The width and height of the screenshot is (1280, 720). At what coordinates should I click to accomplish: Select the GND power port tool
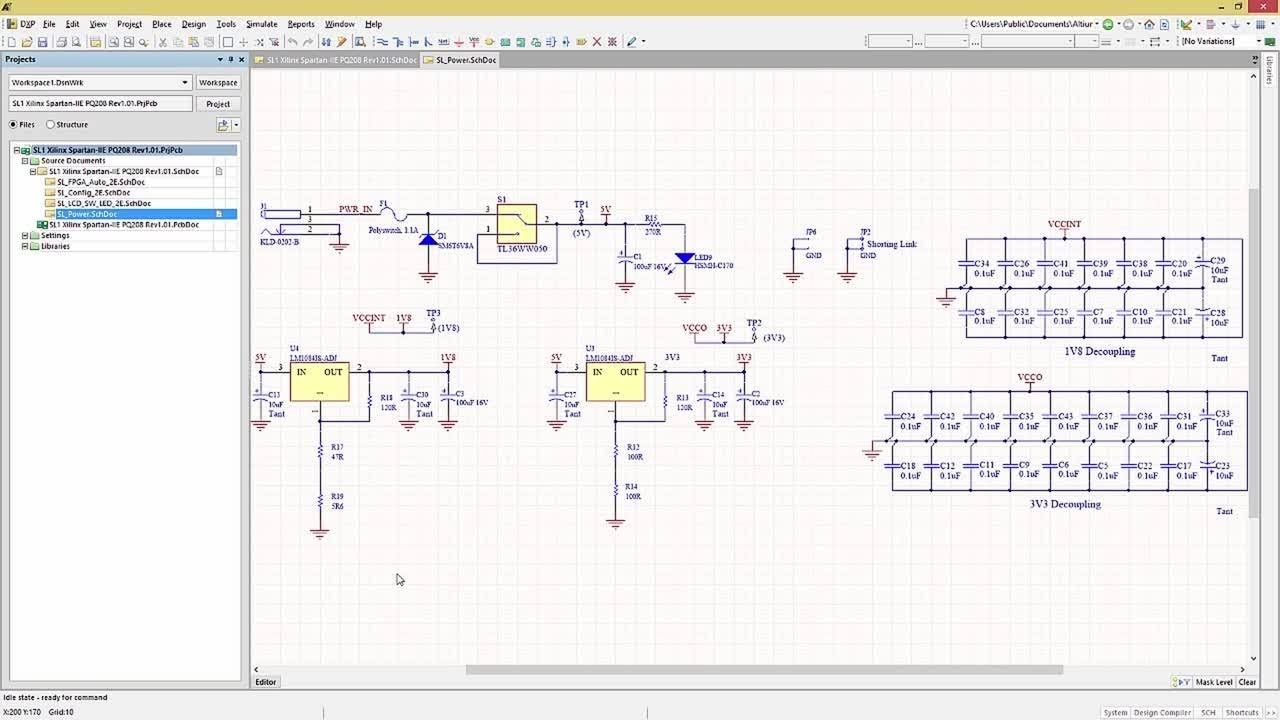click(459, 42)
